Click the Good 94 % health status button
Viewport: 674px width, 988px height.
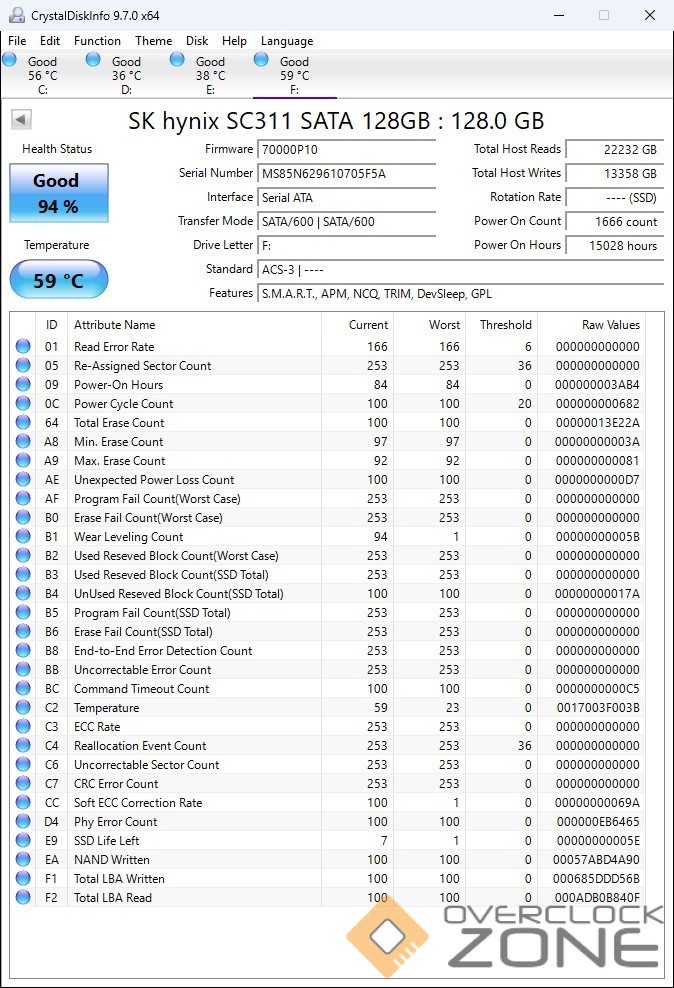point(59,192)
